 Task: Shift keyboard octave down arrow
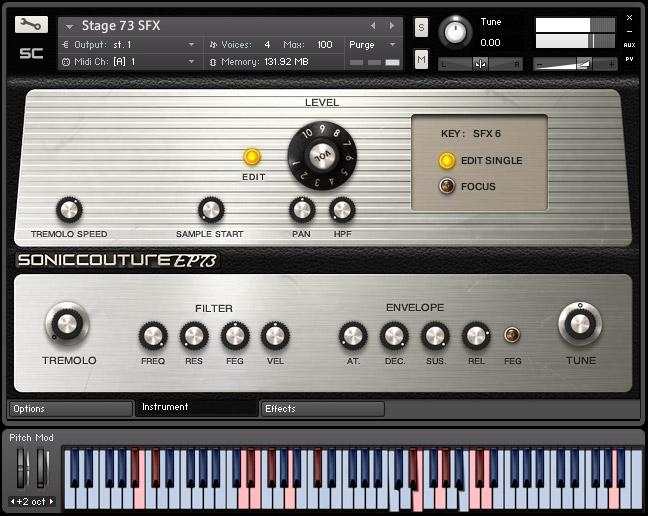coord(12,502)
